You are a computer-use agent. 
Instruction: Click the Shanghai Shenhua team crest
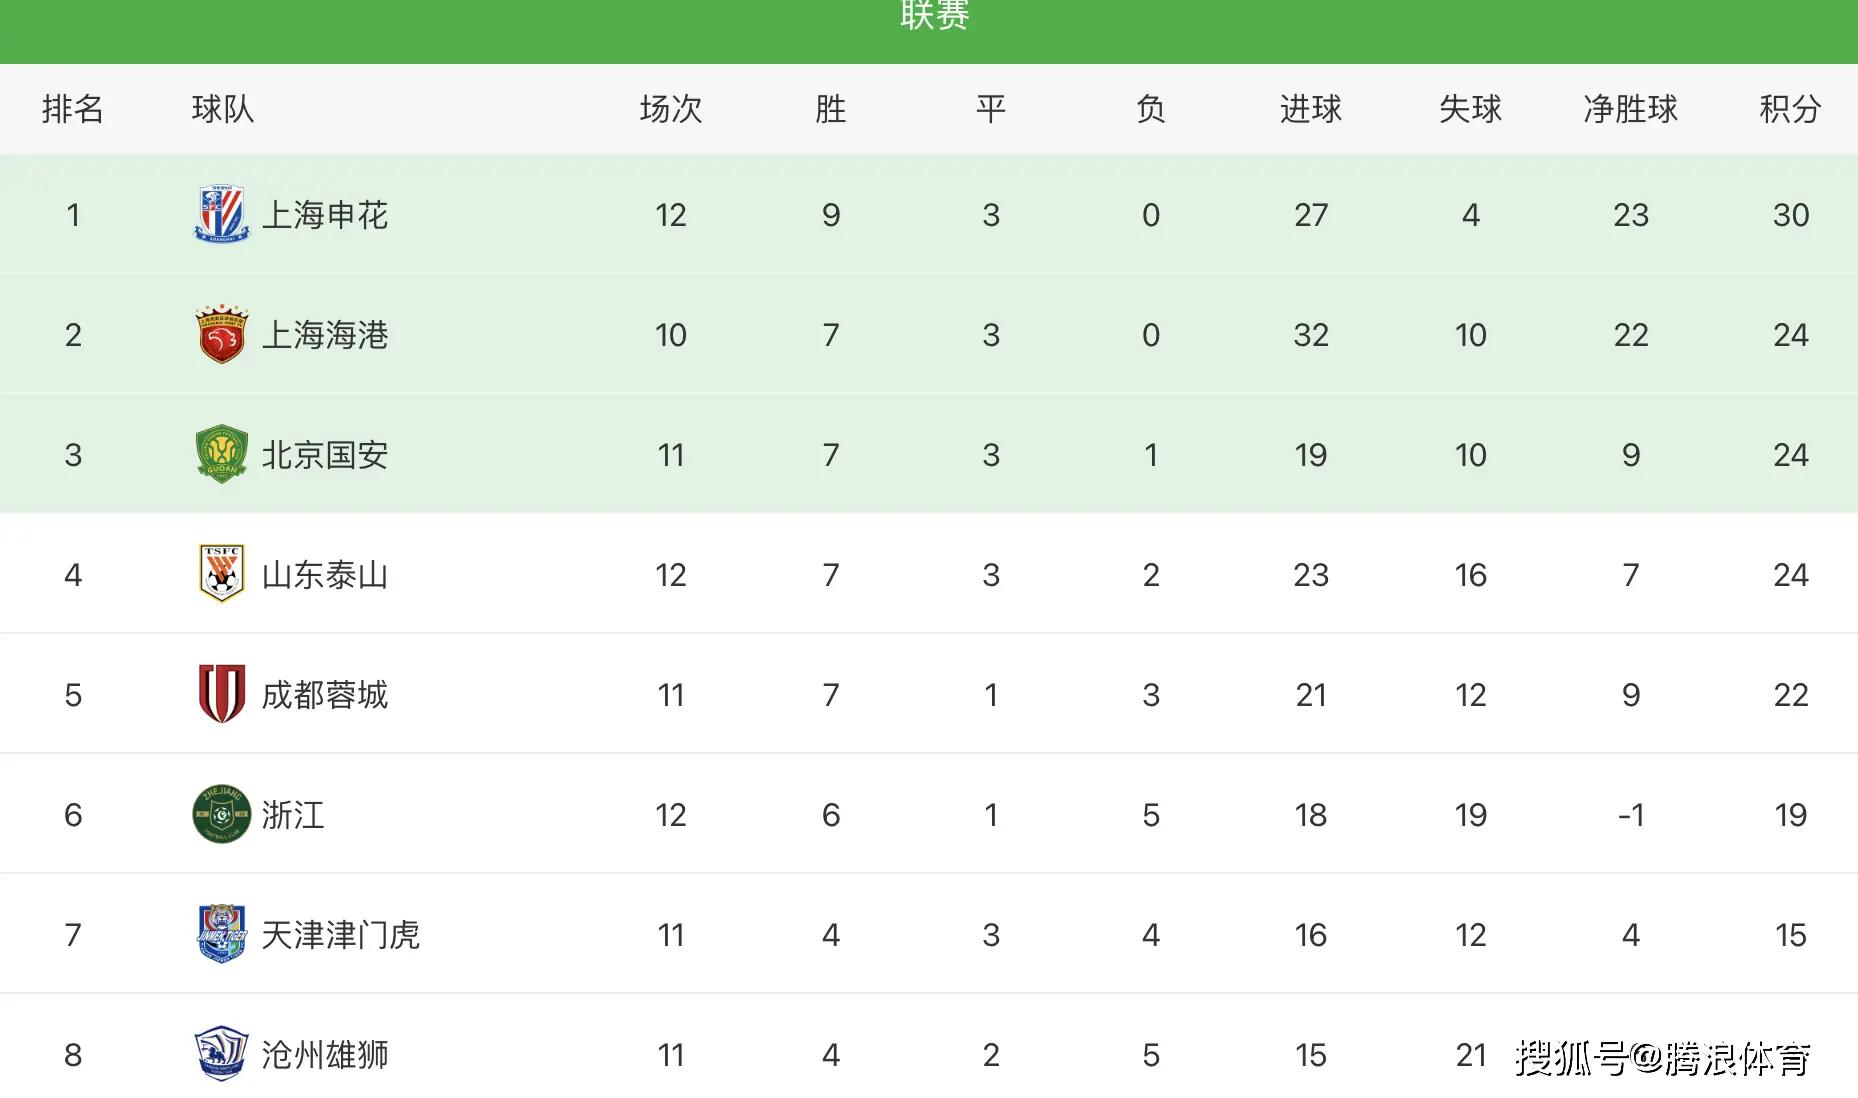pos(221,214)
